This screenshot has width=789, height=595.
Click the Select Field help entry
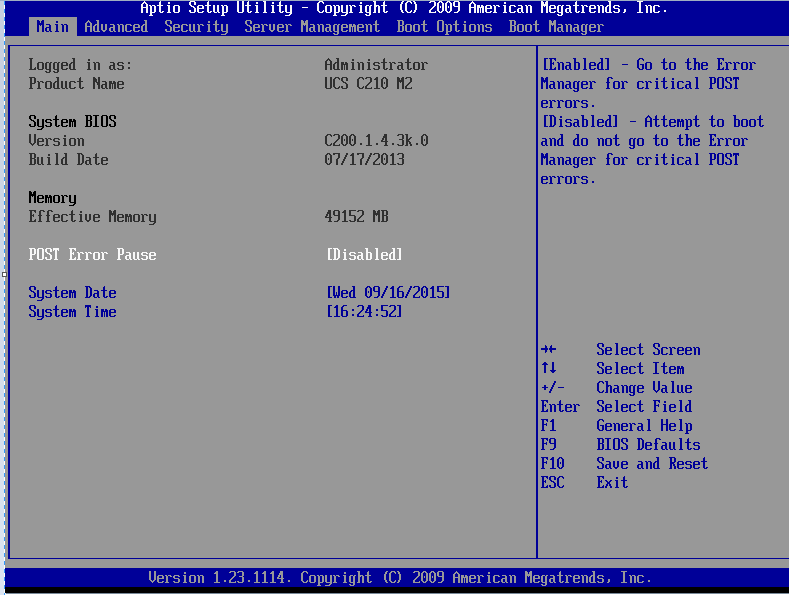click(644, 406)
